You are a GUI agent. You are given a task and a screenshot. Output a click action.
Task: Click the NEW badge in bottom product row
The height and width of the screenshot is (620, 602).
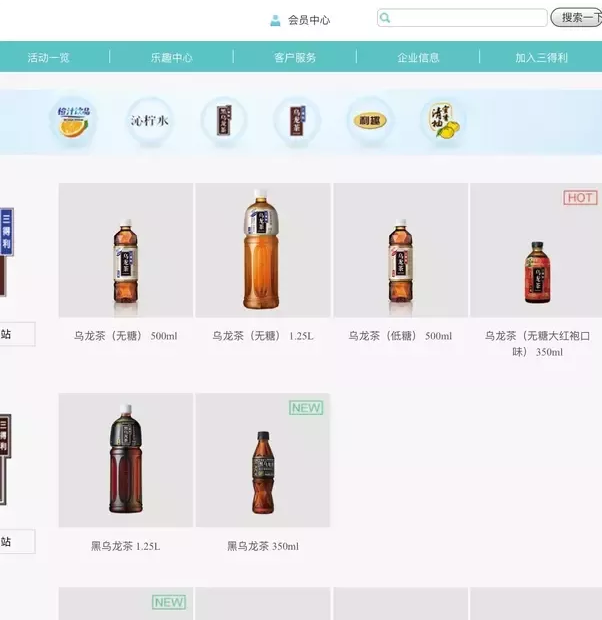tap(169, 602)
